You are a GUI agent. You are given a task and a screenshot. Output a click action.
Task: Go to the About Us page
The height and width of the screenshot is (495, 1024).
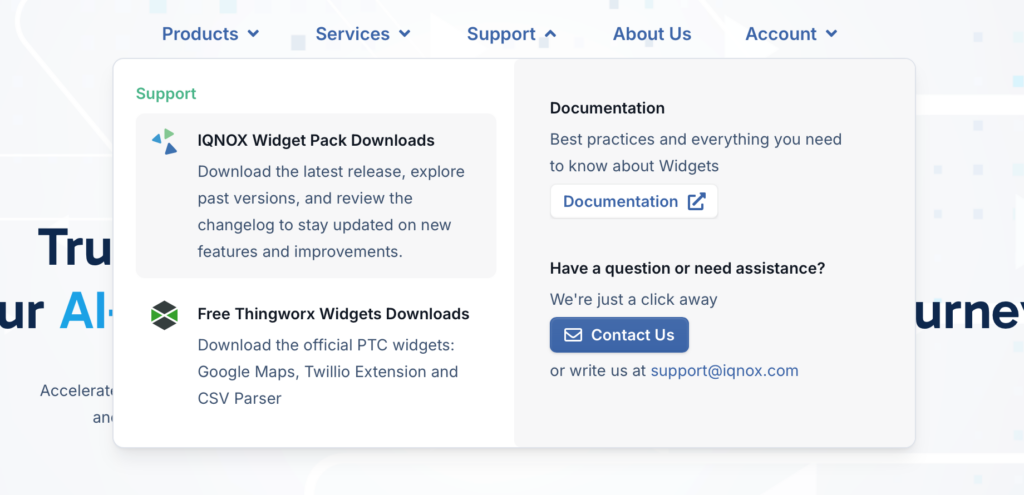coord(652,34)
